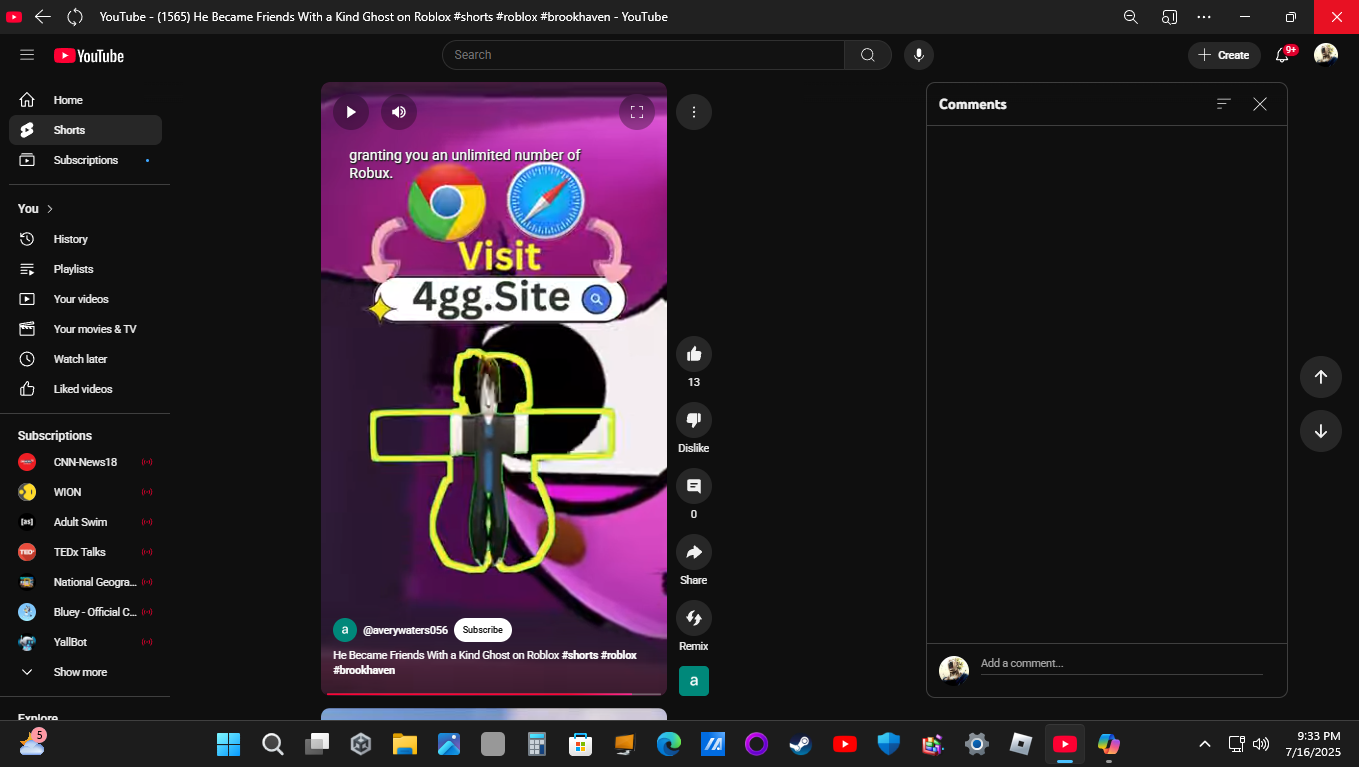
Task: Open the comments sort options
Action: click(x=1223, y=104)
